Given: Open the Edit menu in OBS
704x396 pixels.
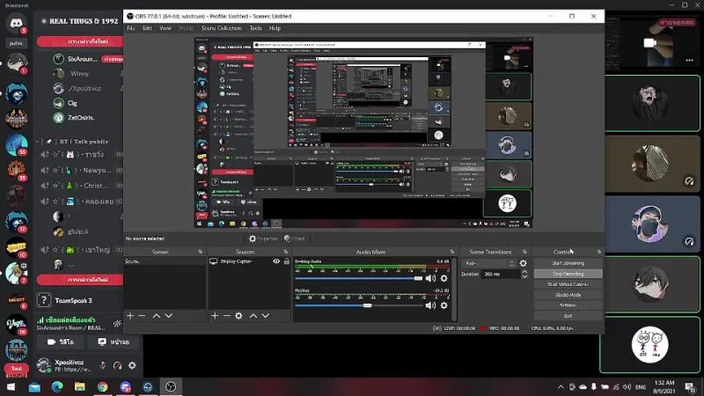Looking at the screenshot, I should (147, 28).
